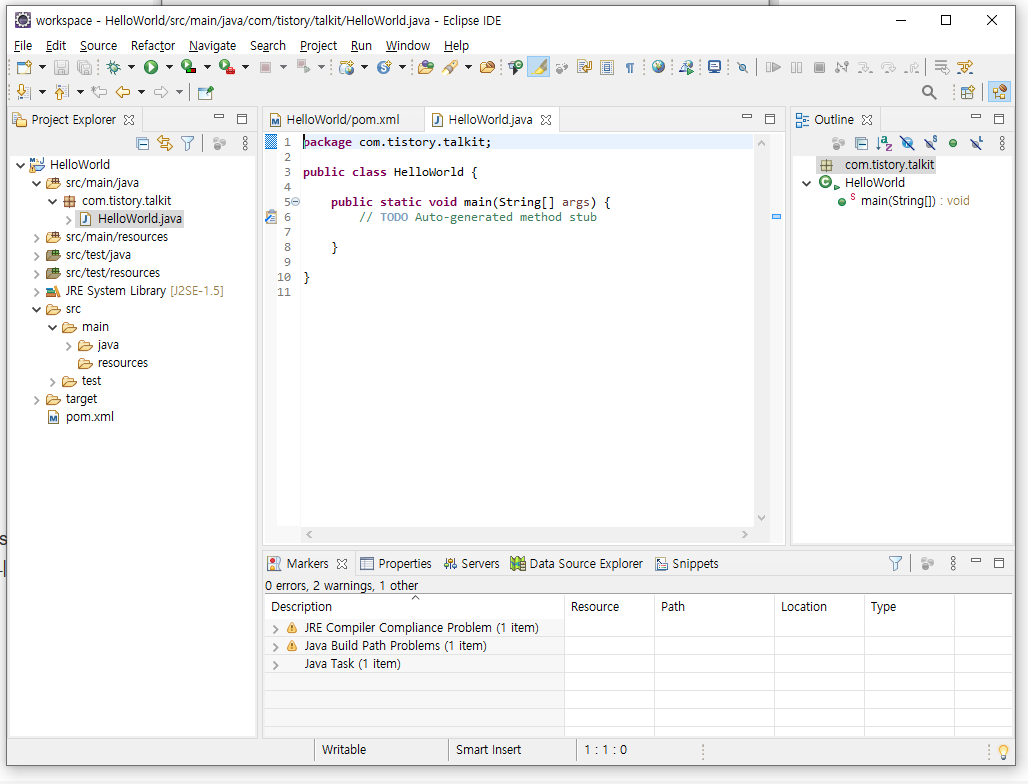Toggle Hide Static Members in Outline
Screen dimensions: 1028x784
tap(930, 143)
